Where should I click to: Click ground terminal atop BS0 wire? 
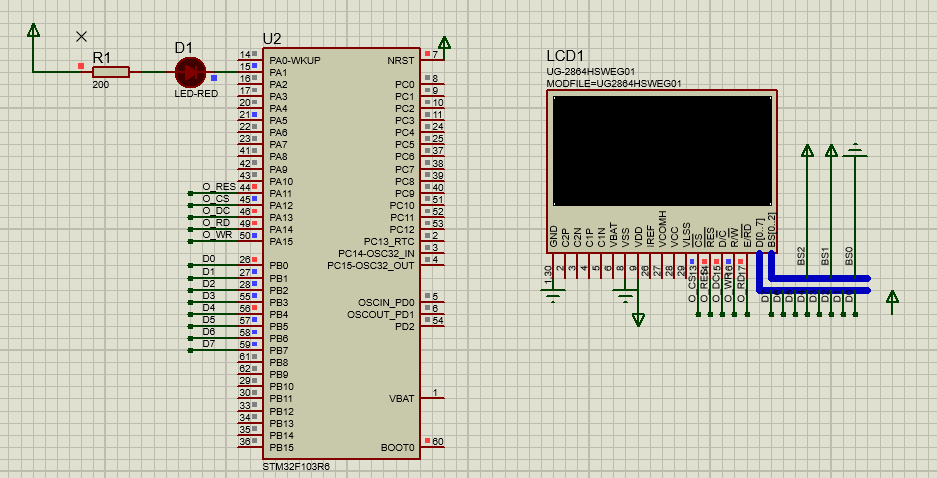point(855,150)
